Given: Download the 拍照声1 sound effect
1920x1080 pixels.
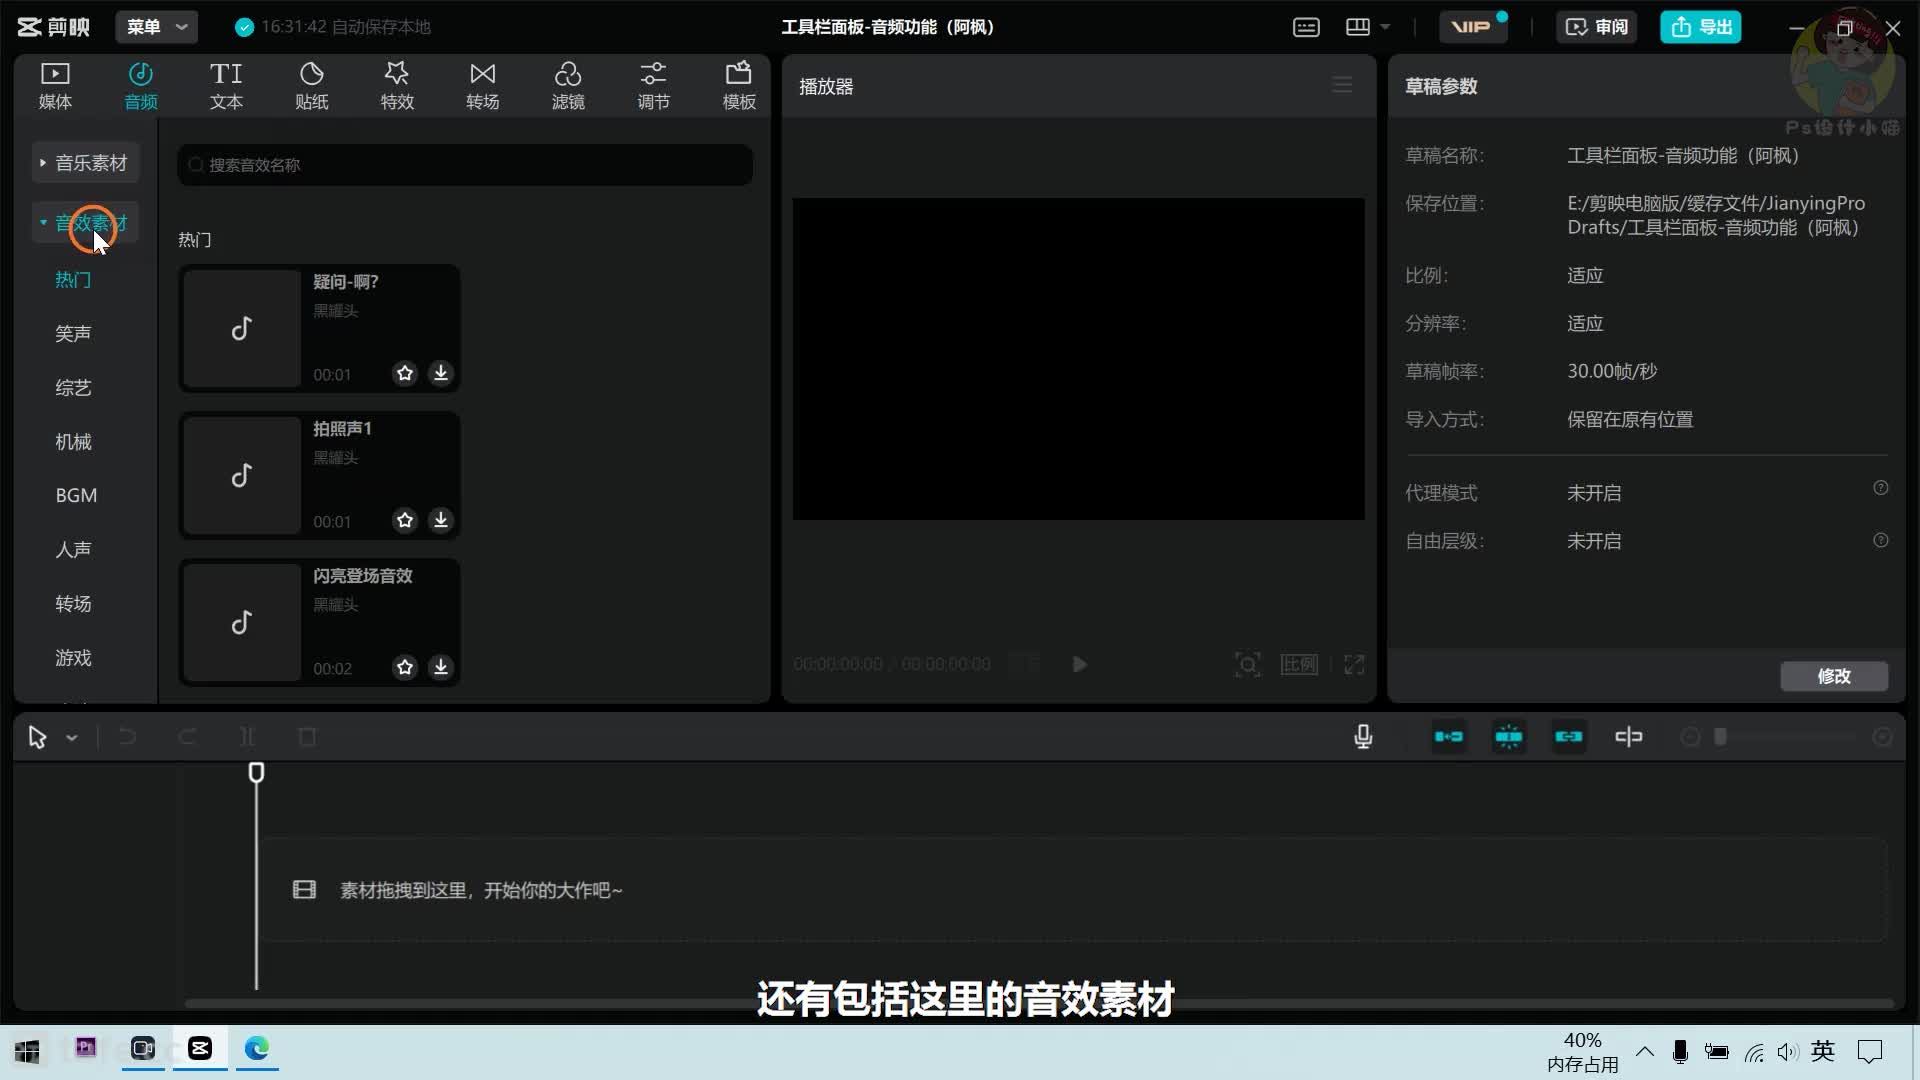Looking at the screenshot, I should [440, 520].
